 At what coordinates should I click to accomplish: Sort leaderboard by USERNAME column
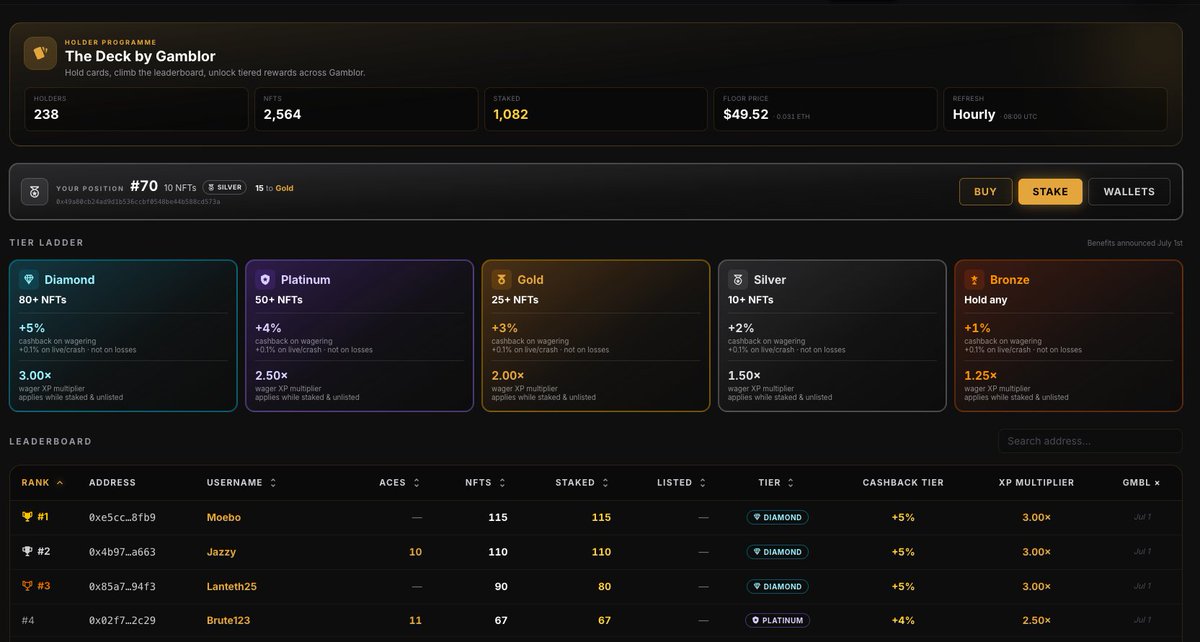coord(241,482)
